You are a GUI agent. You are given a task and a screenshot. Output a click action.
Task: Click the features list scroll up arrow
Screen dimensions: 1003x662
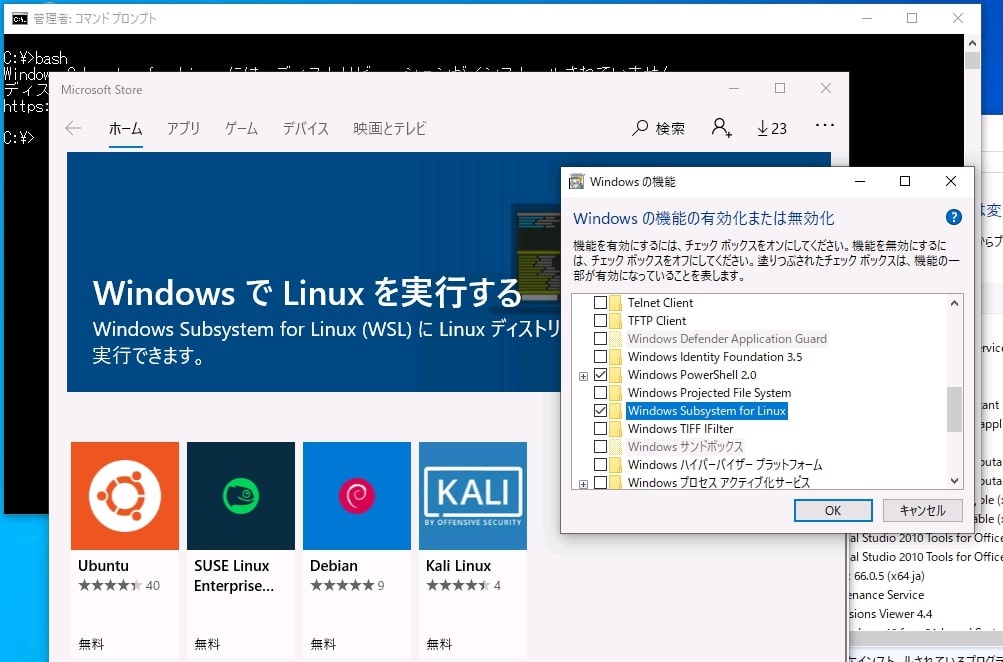point(954,303)
